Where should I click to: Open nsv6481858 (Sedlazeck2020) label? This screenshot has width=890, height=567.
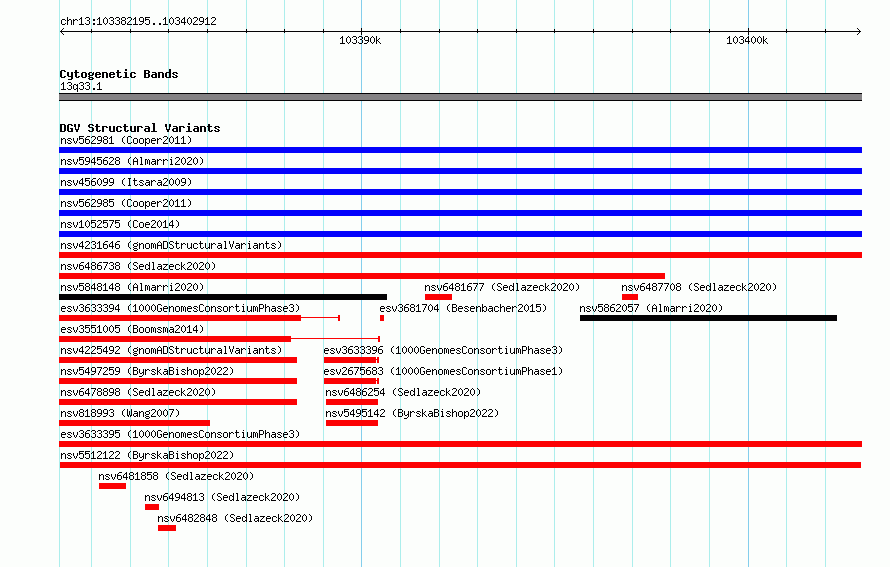point(177,476)
